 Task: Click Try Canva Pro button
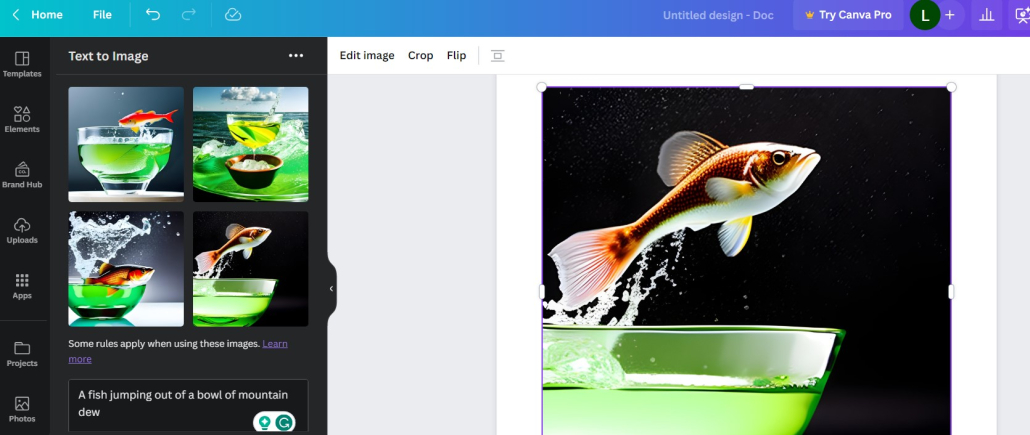point(848,15)
